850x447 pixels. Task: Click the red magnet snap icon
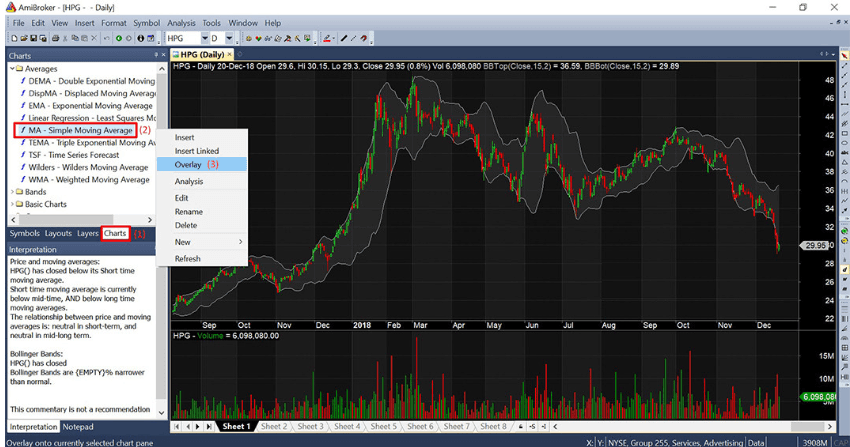(x=364, y=38)
